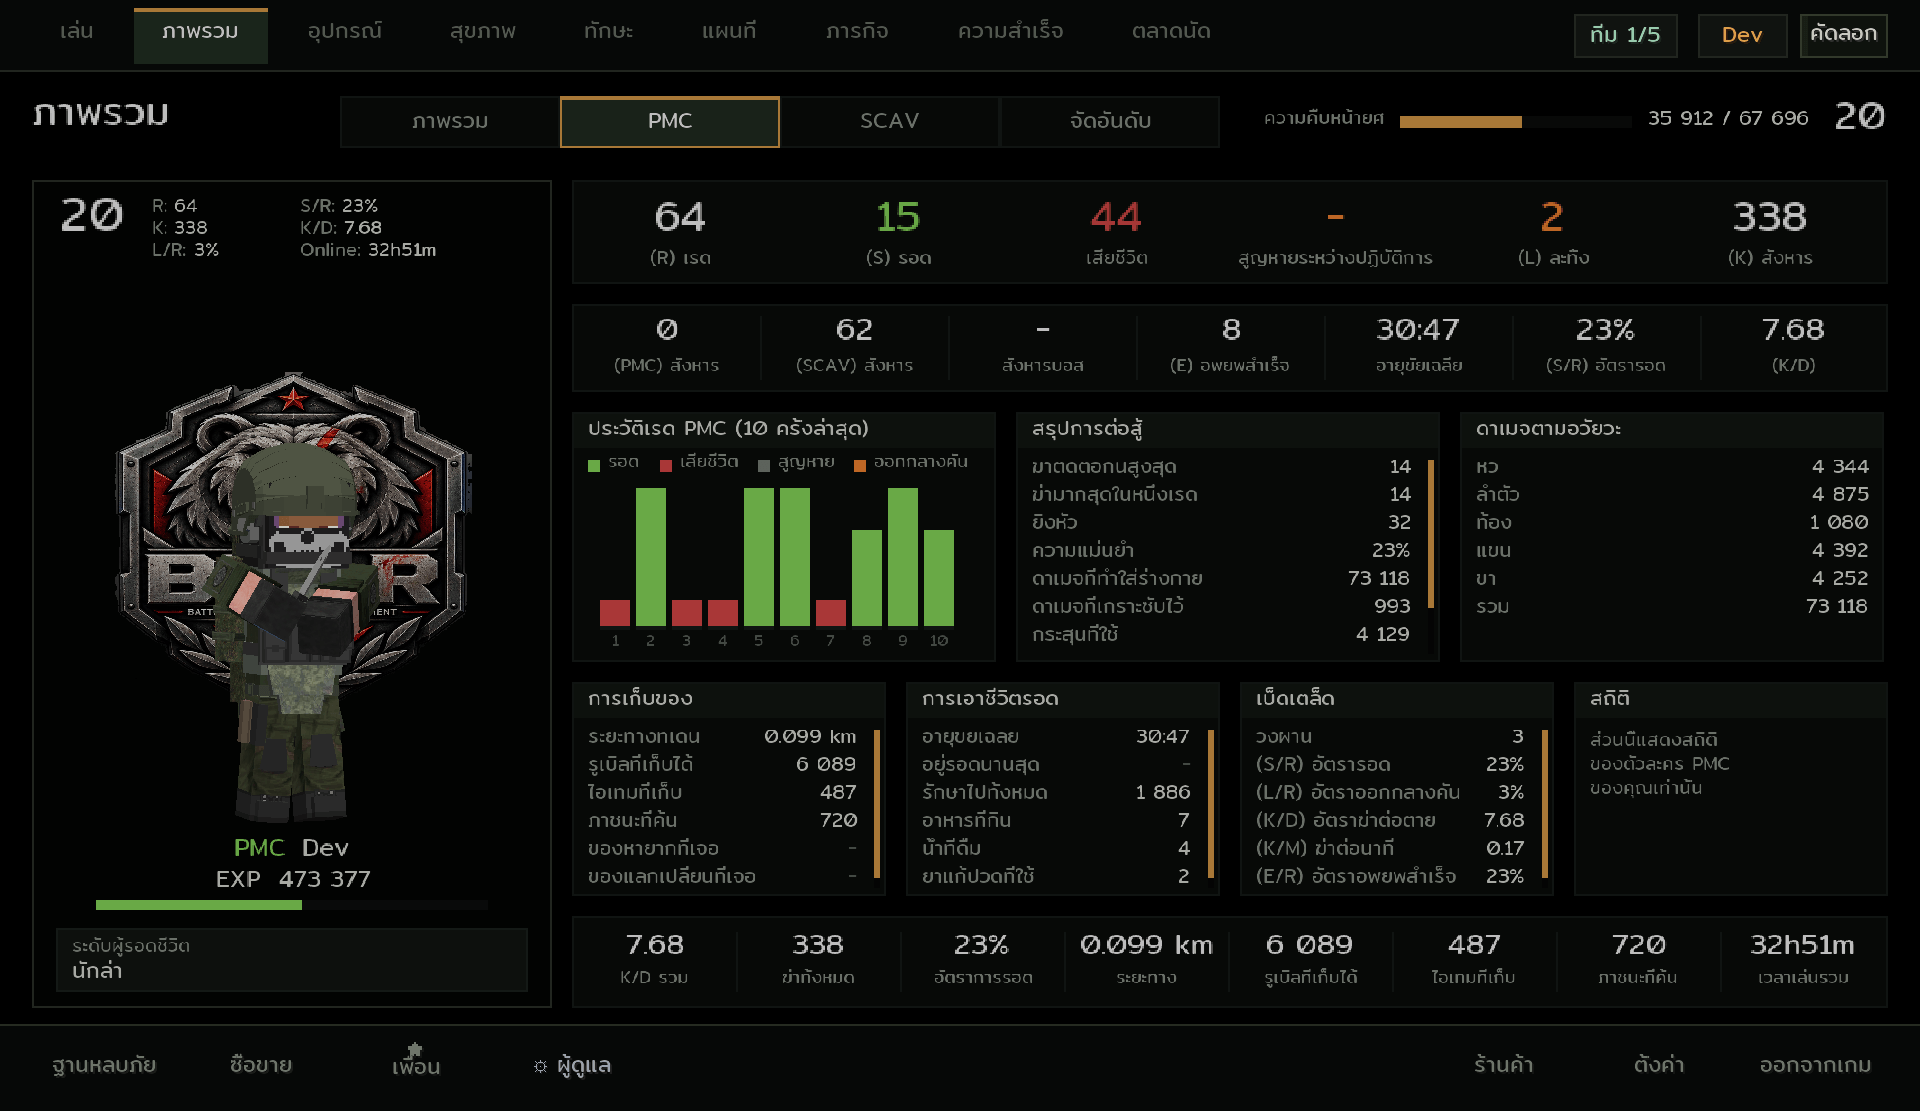Click the gray สูญหาย legend square

click(x=764, y=465)
